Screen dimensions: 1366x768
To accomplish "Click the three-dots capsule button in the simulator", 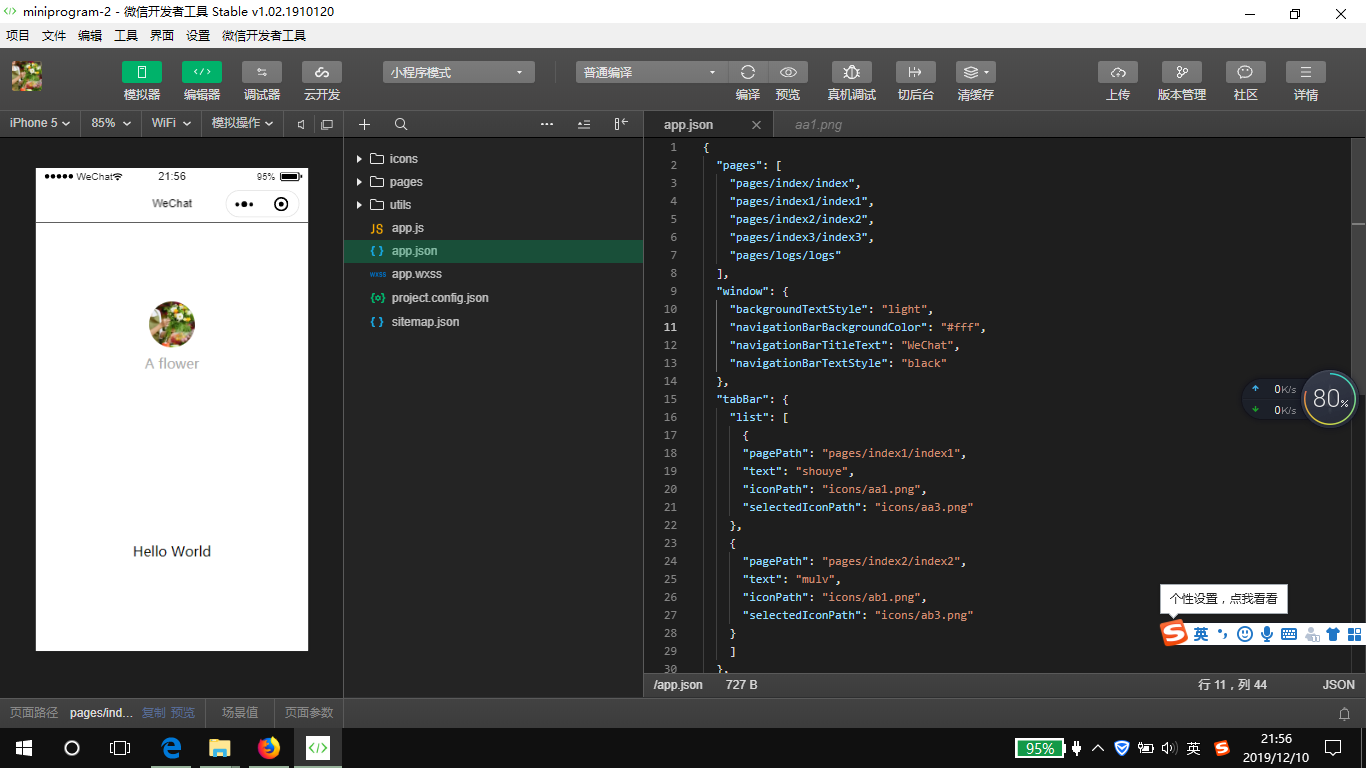I will [x=243, y=204].
